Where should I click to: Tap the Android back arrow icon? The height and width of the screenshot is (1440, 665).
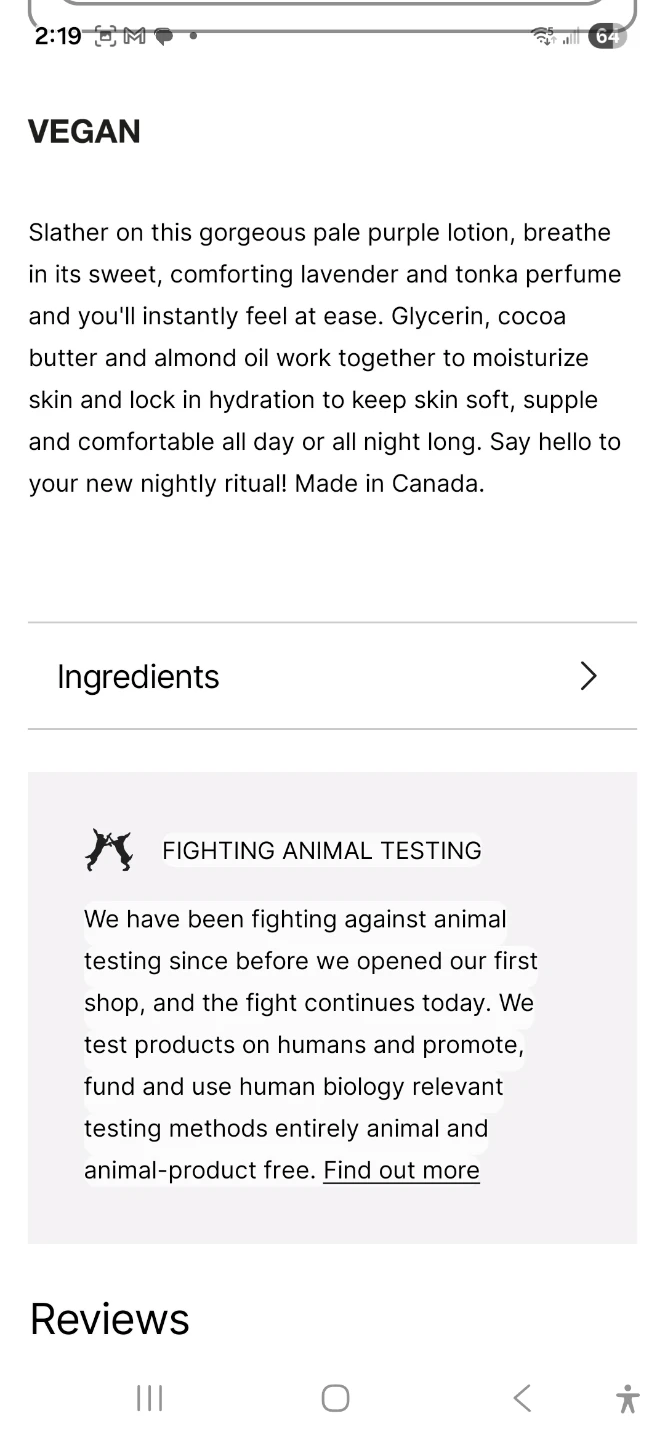pyautogui.click(x=522, y=1398)
